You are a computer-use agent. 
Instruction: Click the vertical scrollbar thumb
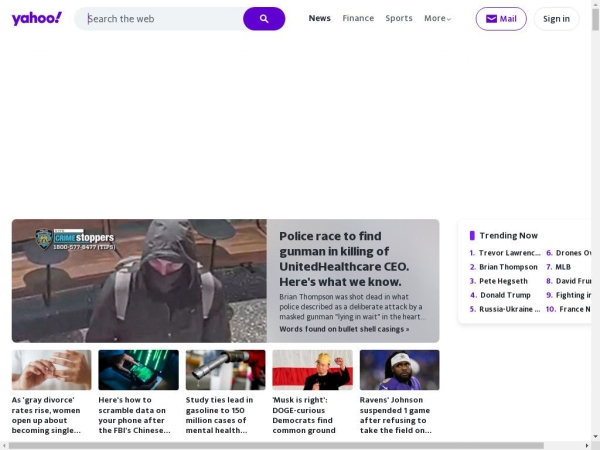pyautogui.click(x=595, y=20)
